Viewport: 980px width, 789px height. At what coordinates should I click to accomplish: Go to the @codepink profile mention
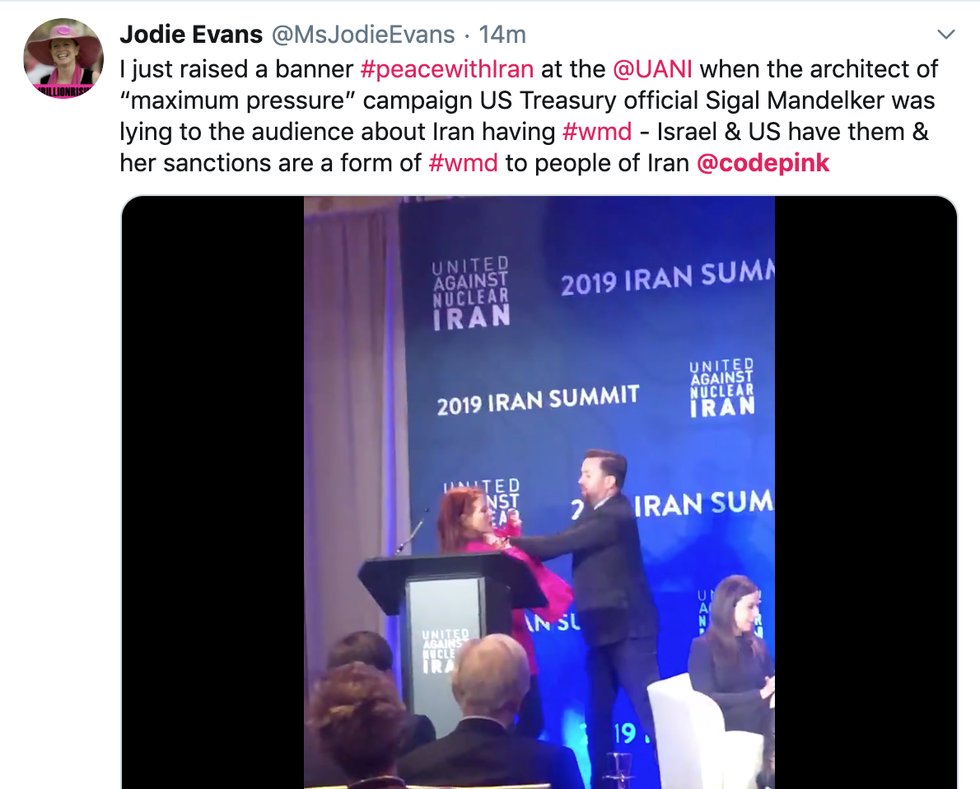click(x=762, y=163)
